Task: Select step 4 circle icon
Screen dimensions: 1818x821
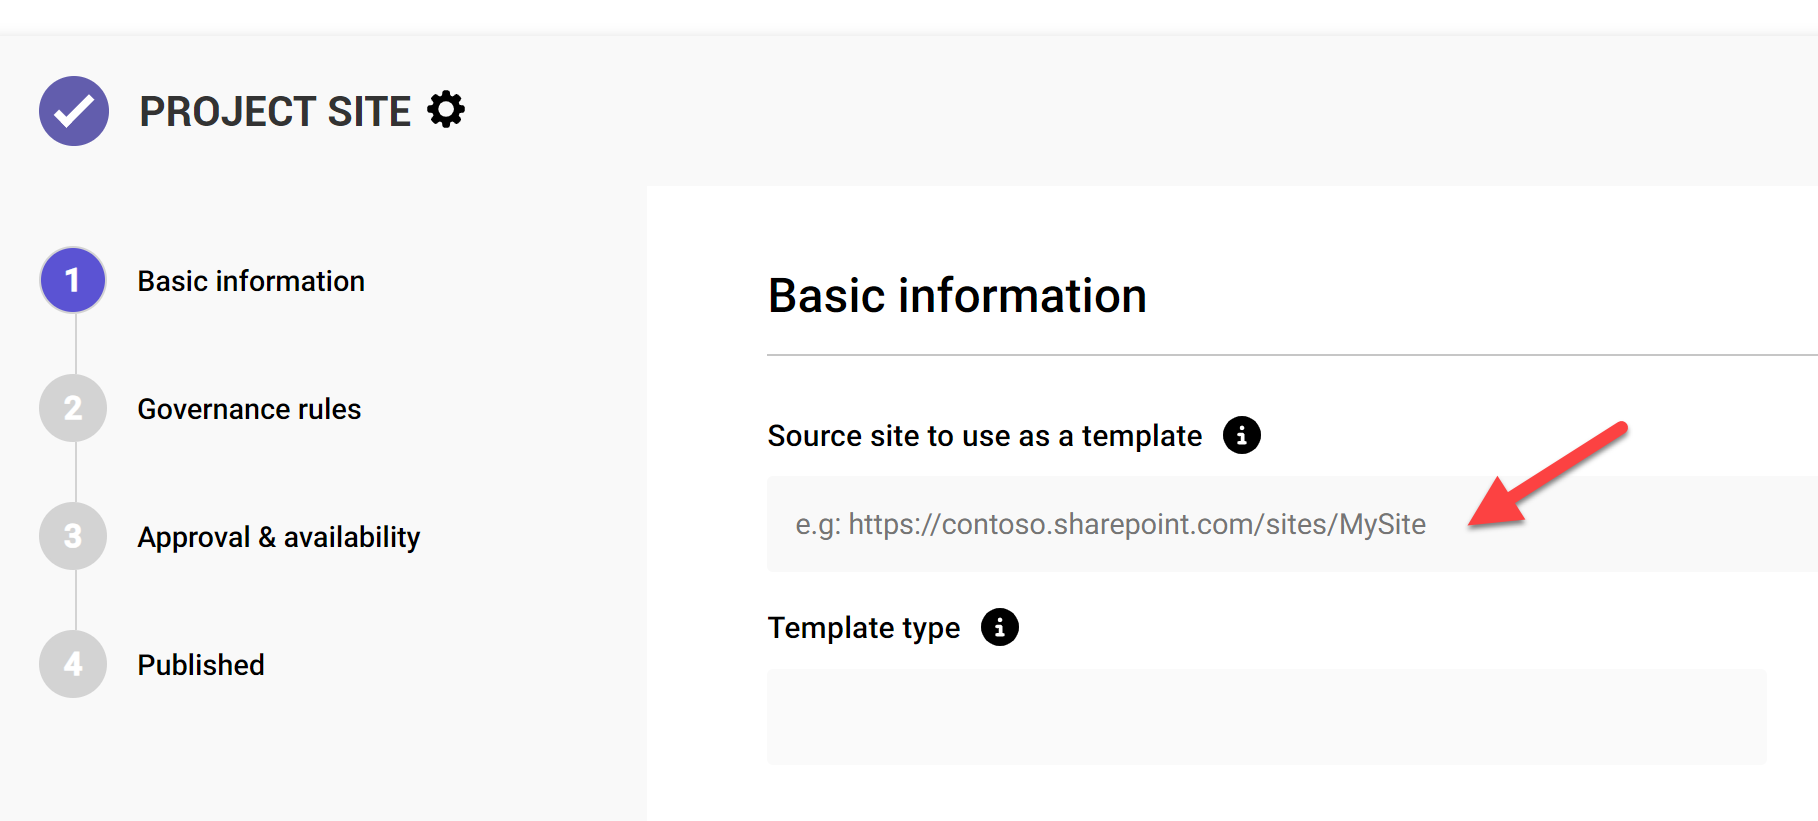Action: [73, 664]
